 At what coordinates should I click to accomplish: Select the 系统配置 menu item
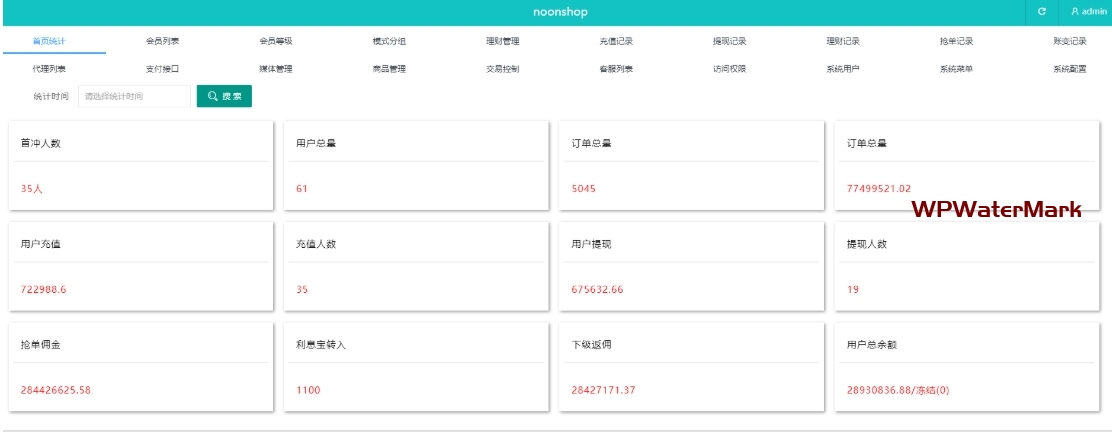pyautogui.click(x=1069, y=69)
